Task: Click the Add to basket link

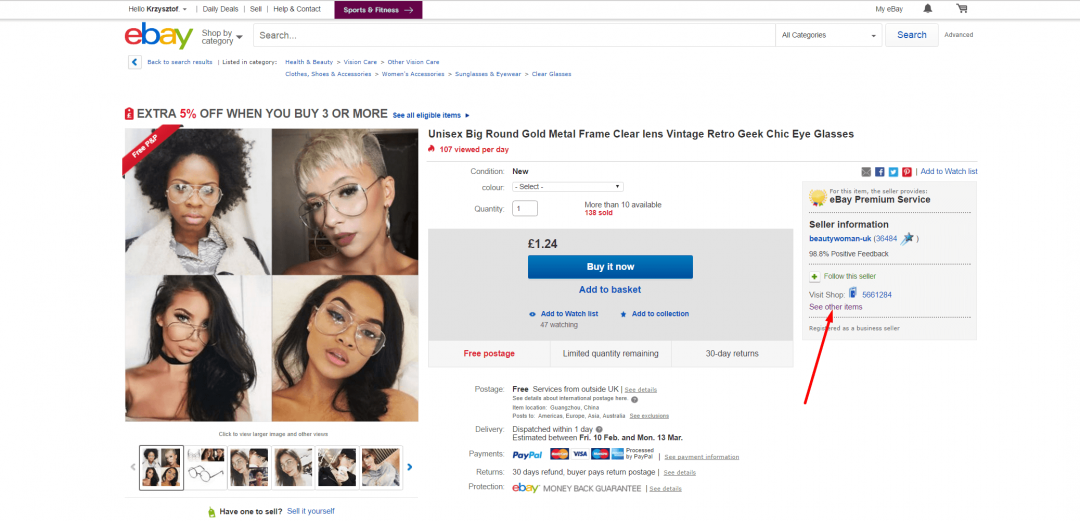Action: point(610,290)
